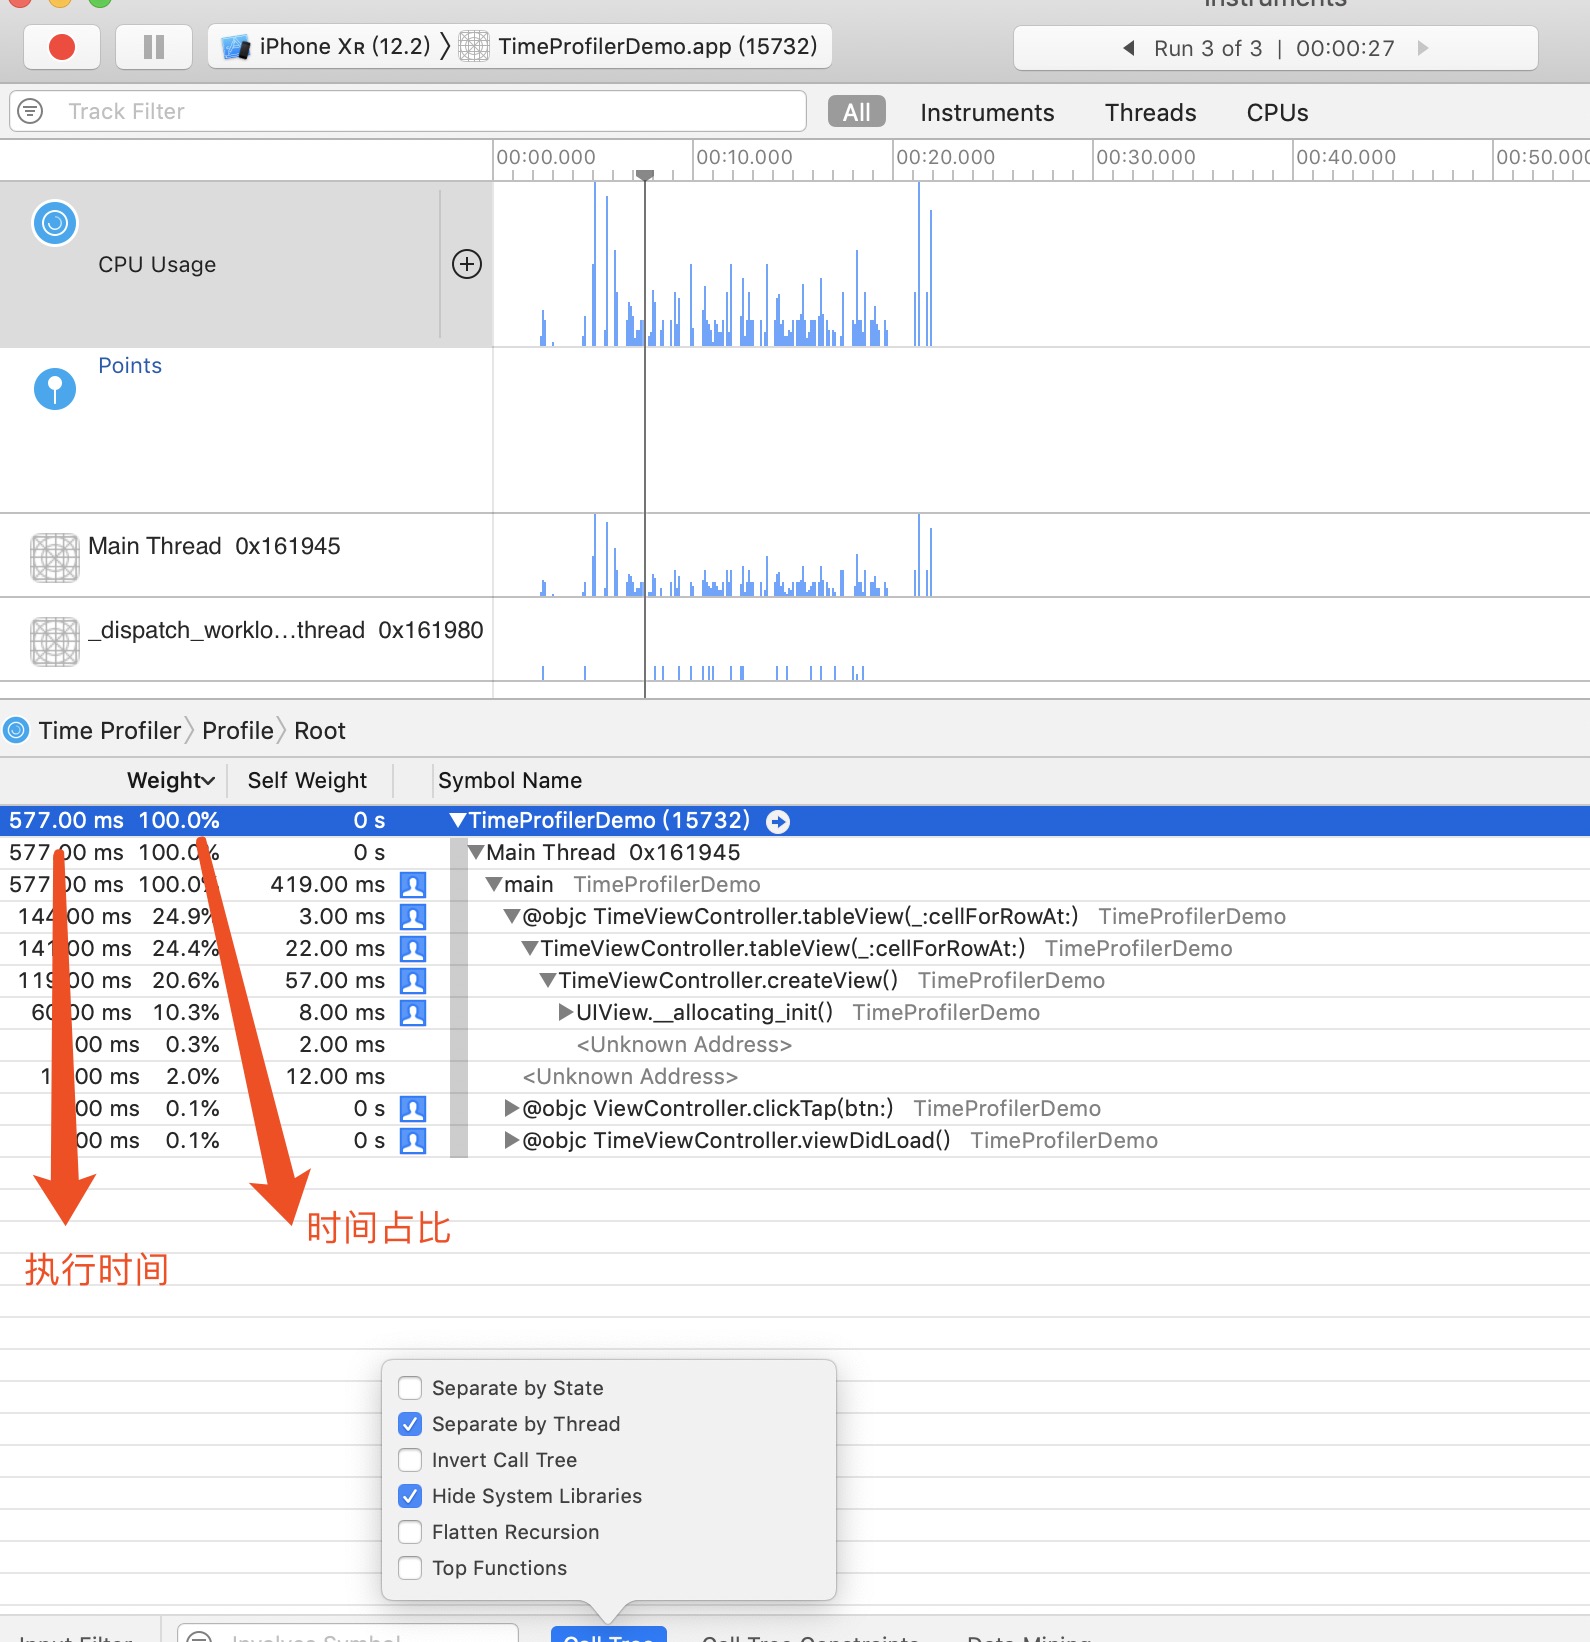The image size is (1590, 1642).
Task: Click the 10.3% weight cell
Action: click(x=186, y=1013)
